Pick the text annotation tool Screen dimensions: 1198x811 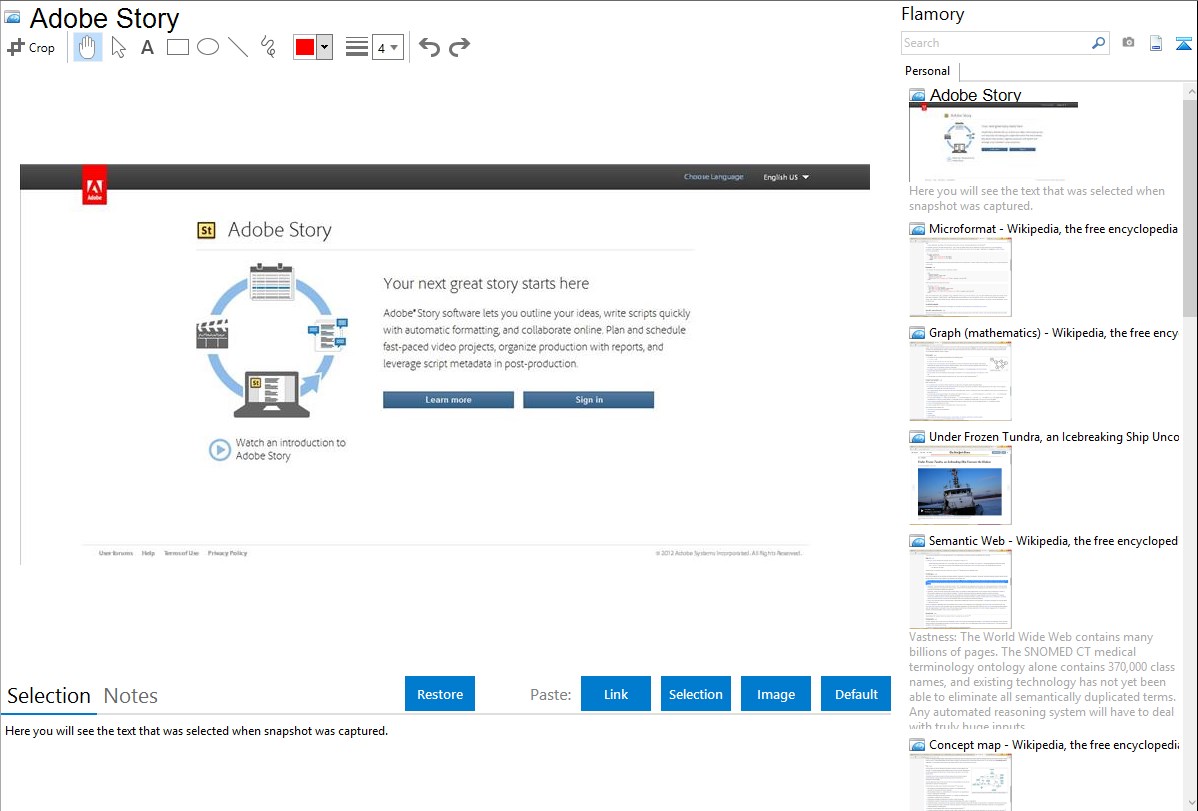tap(147, 47)
